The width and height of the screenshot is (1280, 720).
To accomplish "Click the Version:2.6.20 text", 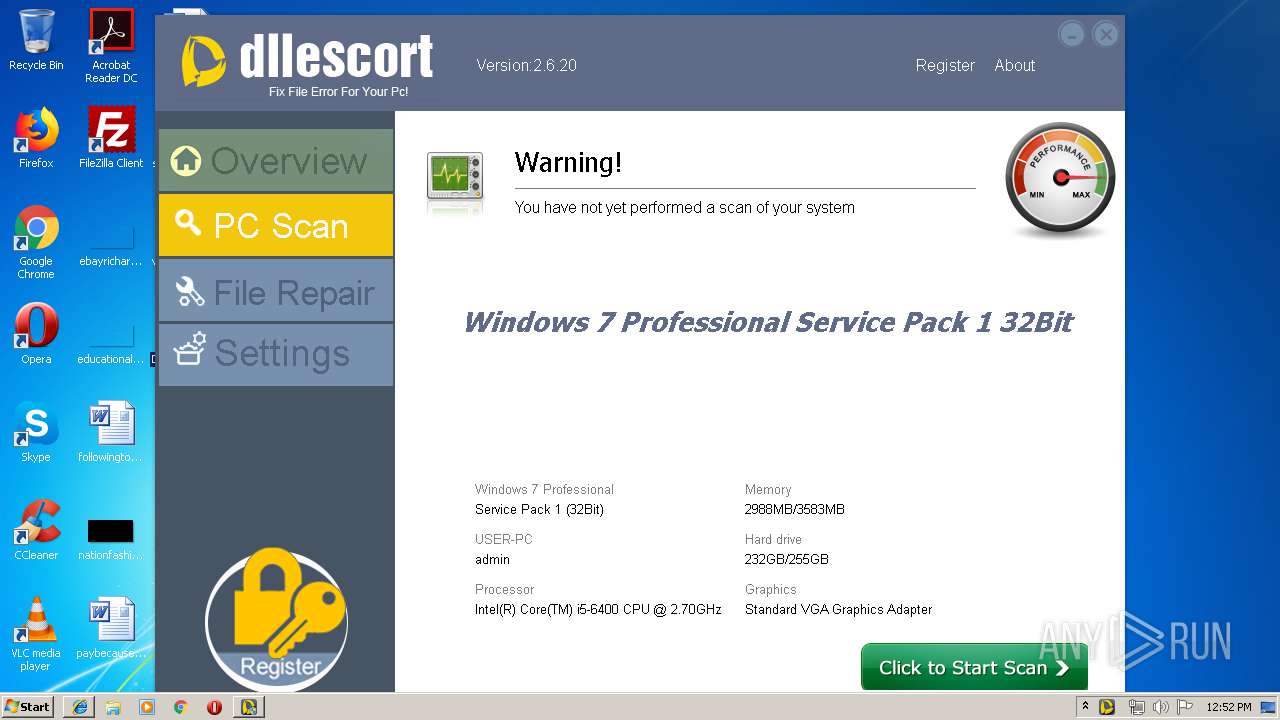I will click(x=526, y=65).
